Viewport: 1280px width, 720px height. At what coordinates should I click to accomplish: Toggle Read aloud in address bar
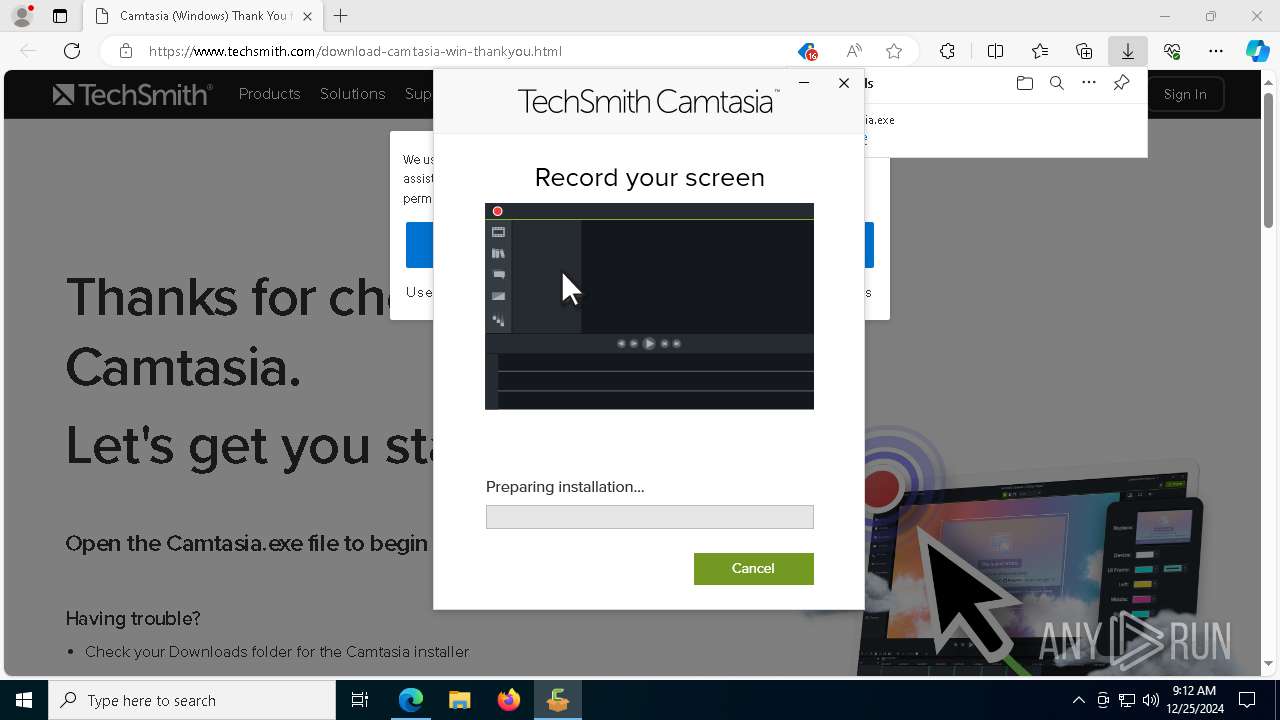pos(854,51)
